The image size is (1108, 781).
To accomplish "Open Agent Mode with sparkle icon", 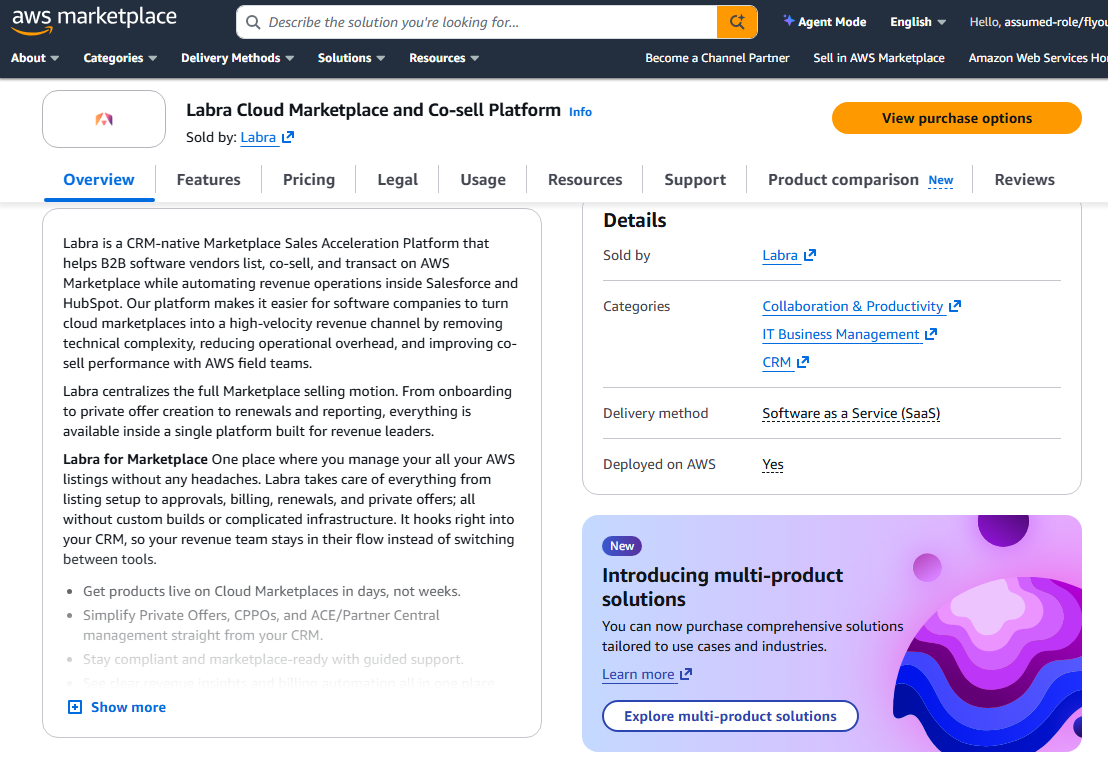I will [824, 22].
